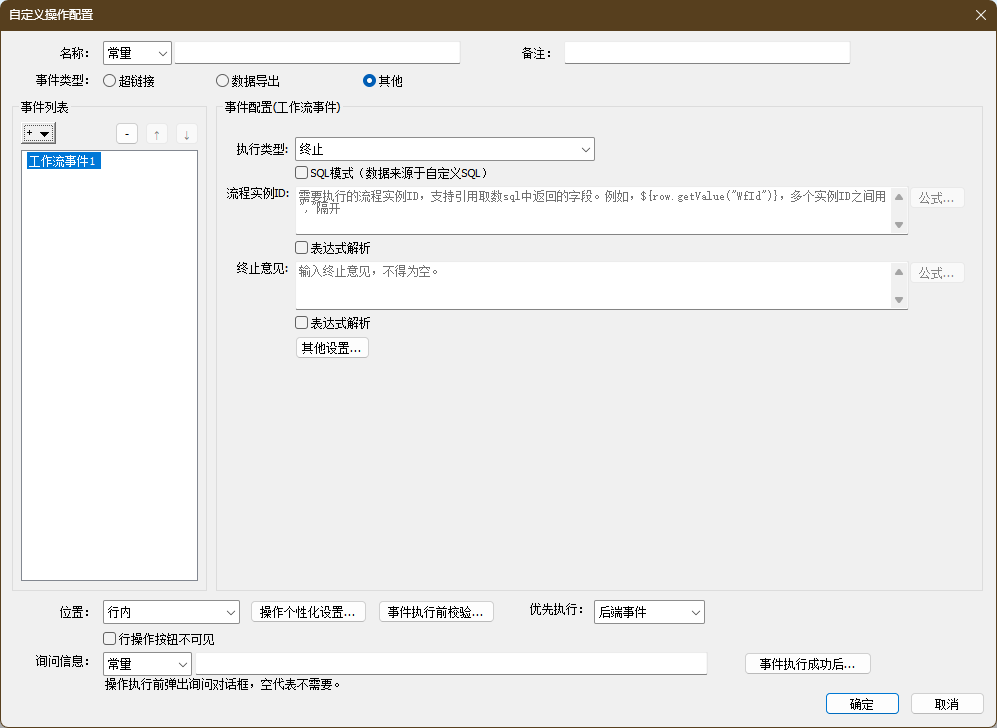Click the remove event minus button
This screenshot has height=728, width=997.
click(127, 134)
